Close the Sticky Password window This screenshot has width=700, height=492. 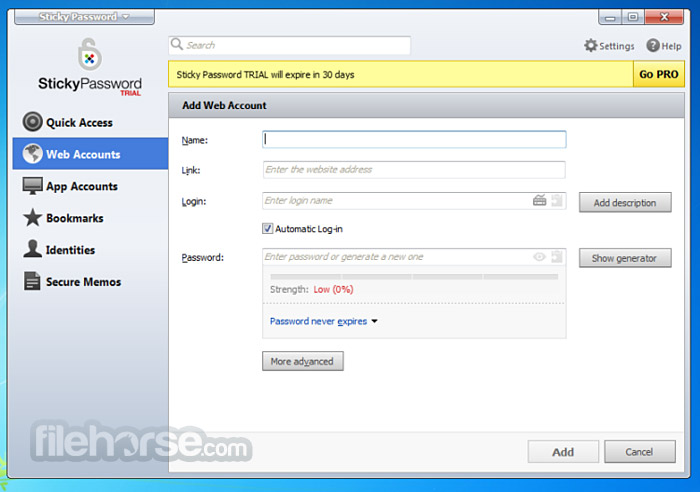pos(664,17)
